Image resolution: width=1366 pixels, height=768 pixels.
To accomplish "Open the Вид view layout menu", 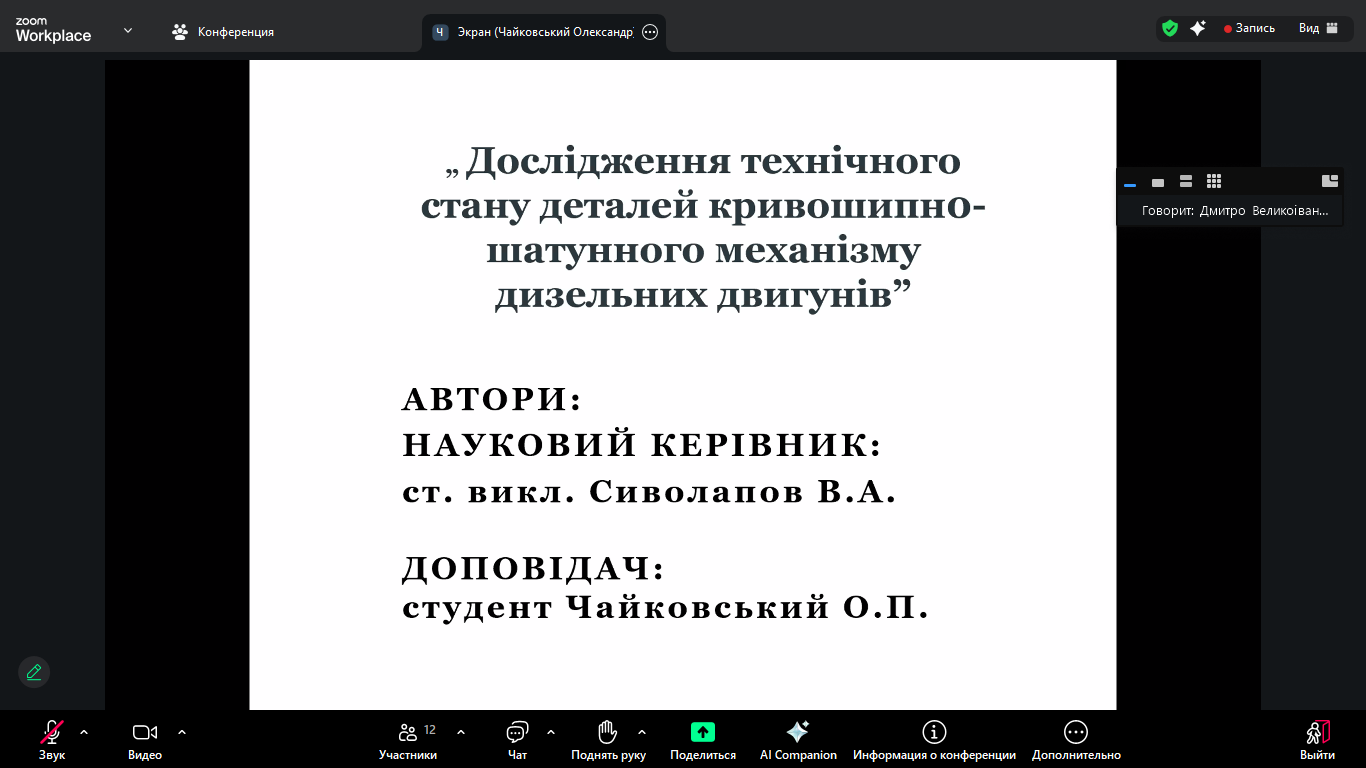I will pyautogui.click(x=1318, y=29).
